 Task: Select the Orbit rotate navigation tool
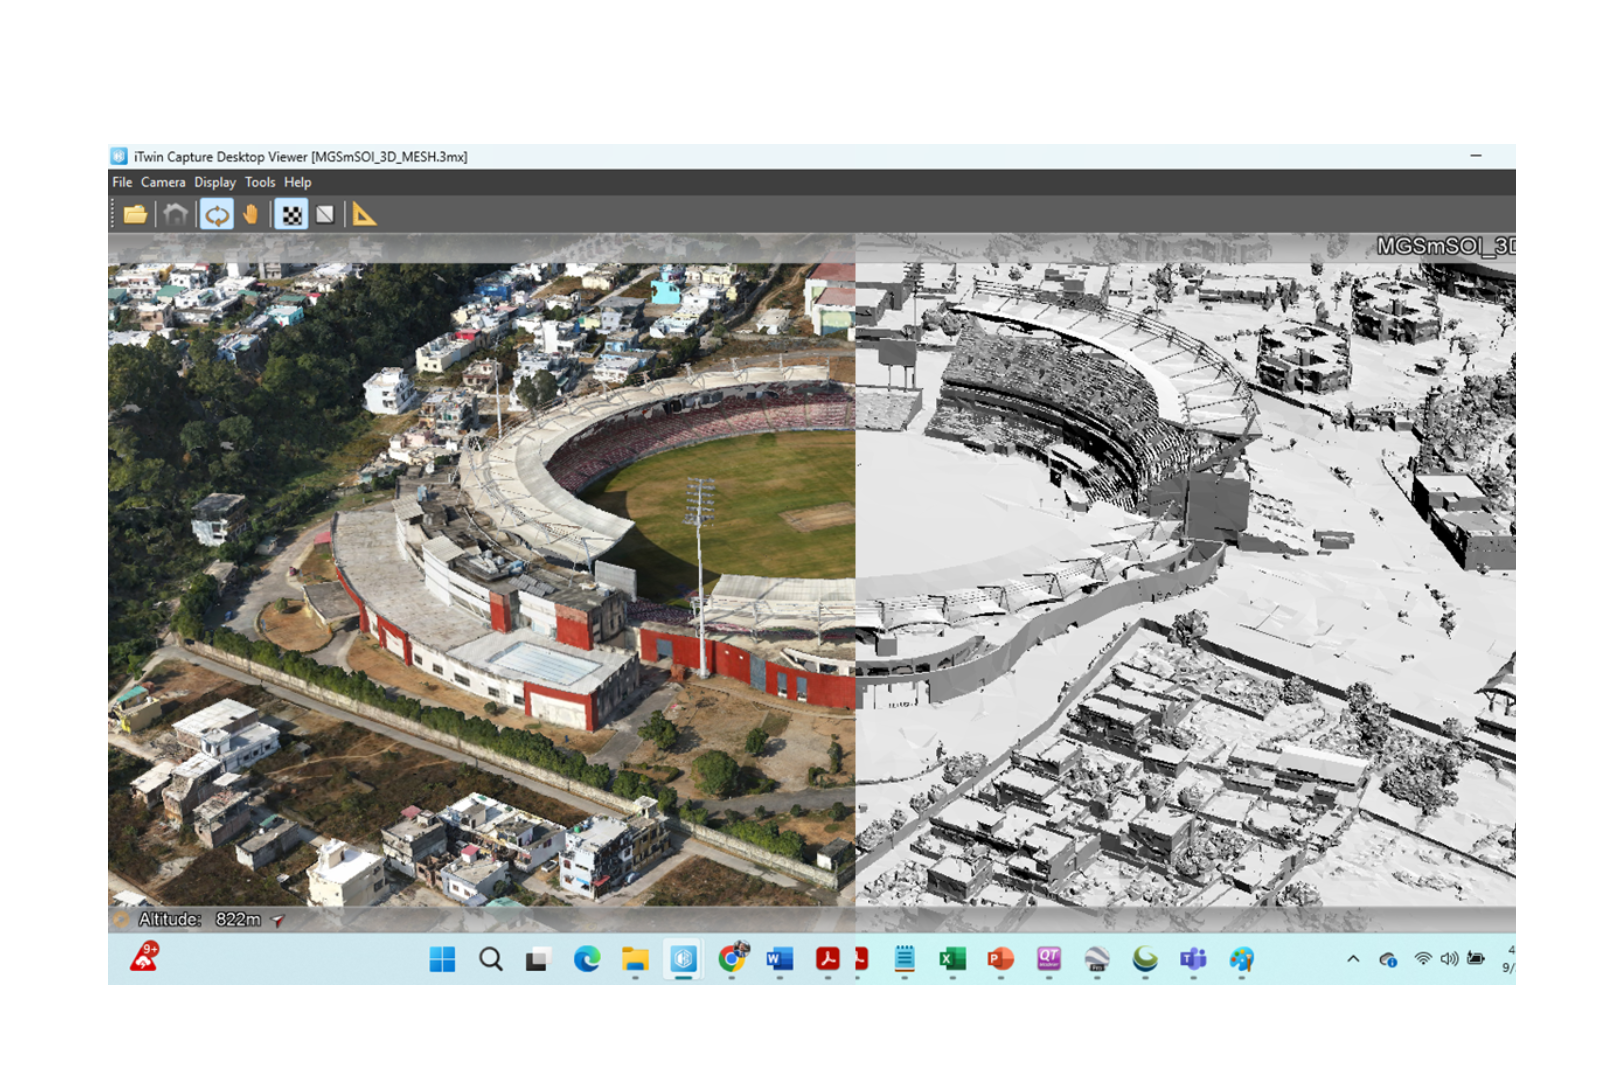click(x=216, y=214)
